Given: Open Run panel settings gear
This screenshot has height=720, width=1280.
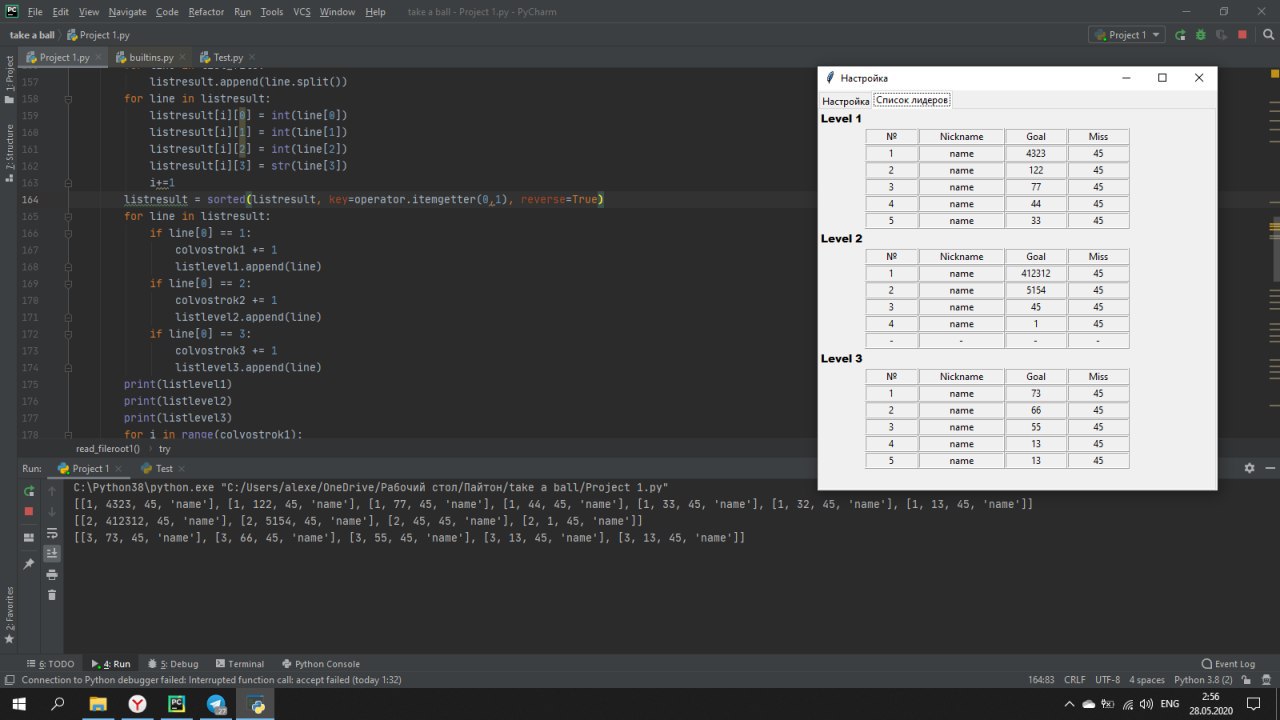Looking at the screenshot, I should [1249, 468].
